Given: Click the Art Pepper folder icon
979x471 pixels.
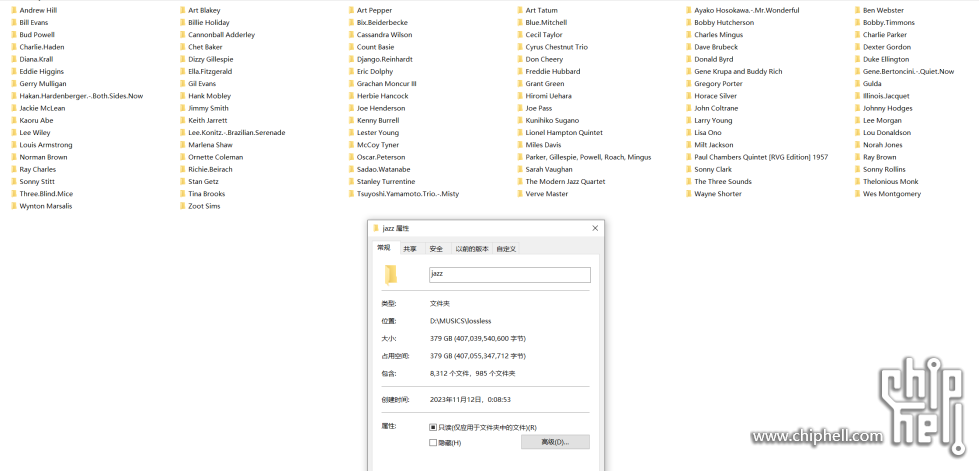Looking at the screenshot, I should coord(351,10).
